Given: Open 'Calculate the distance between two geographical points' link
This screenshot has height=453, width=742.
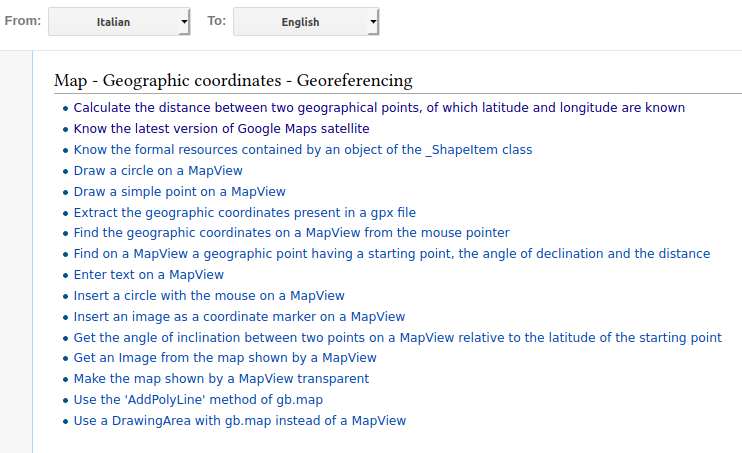Looking at the screenshot, I should (x=379, y=108).
